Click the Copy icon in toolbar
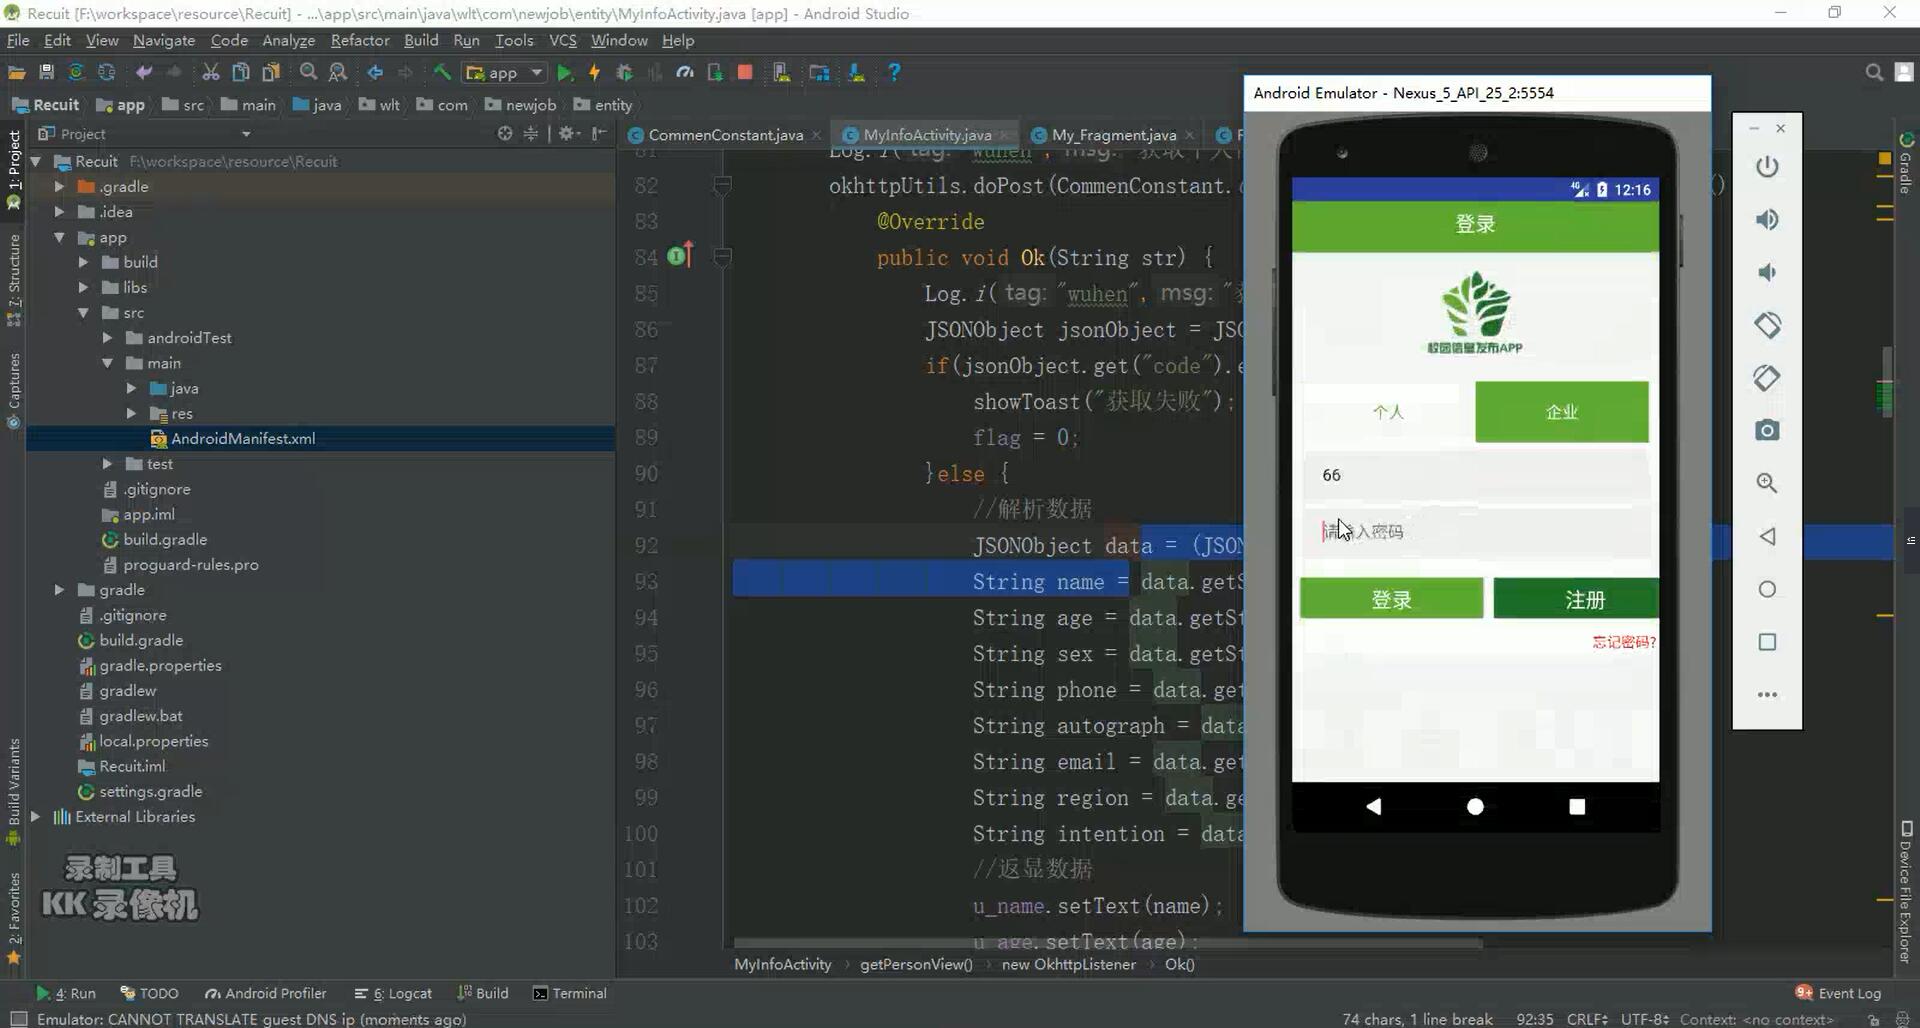Image resolution: width=1920 pixels, height=1028 pixels. pyautogui.click(x=240, y=72)
